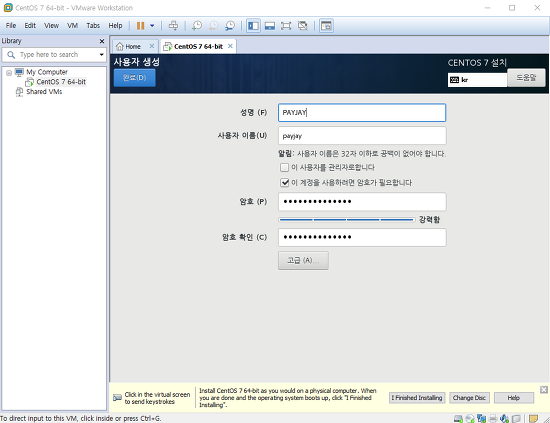Uncheck the require password checkbox

point(284,182)
